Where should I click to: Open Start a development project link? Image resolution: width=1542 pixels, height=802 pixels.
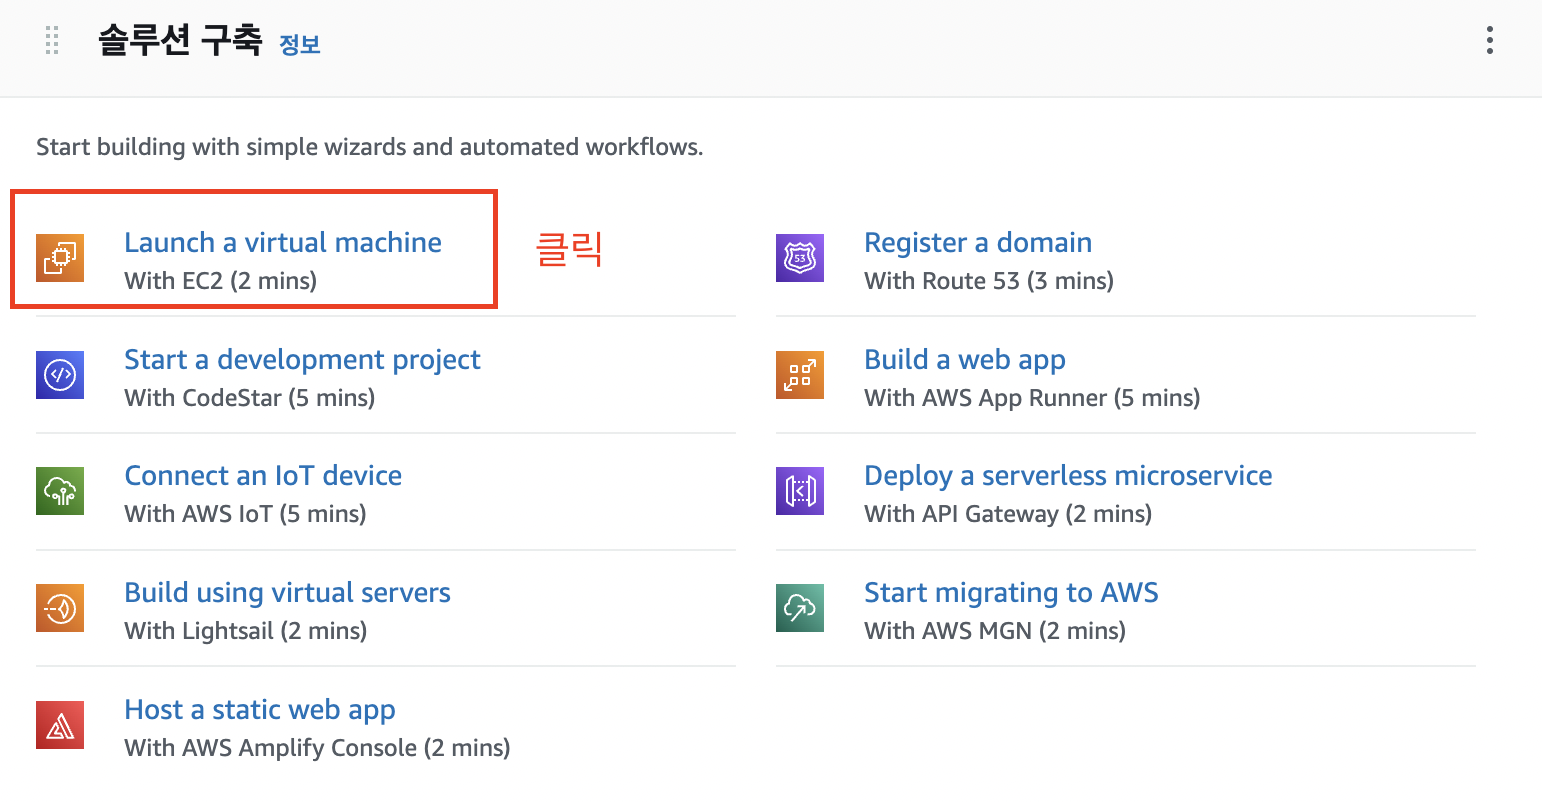click(302, 359)
